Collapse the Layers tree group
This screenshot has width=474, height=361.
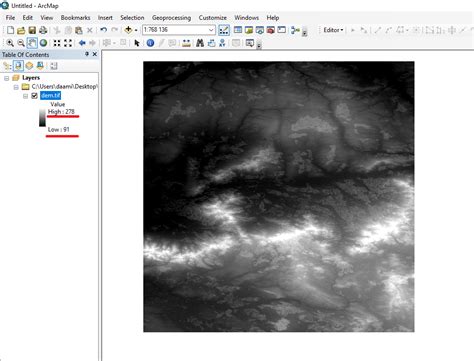pos(6,78)
